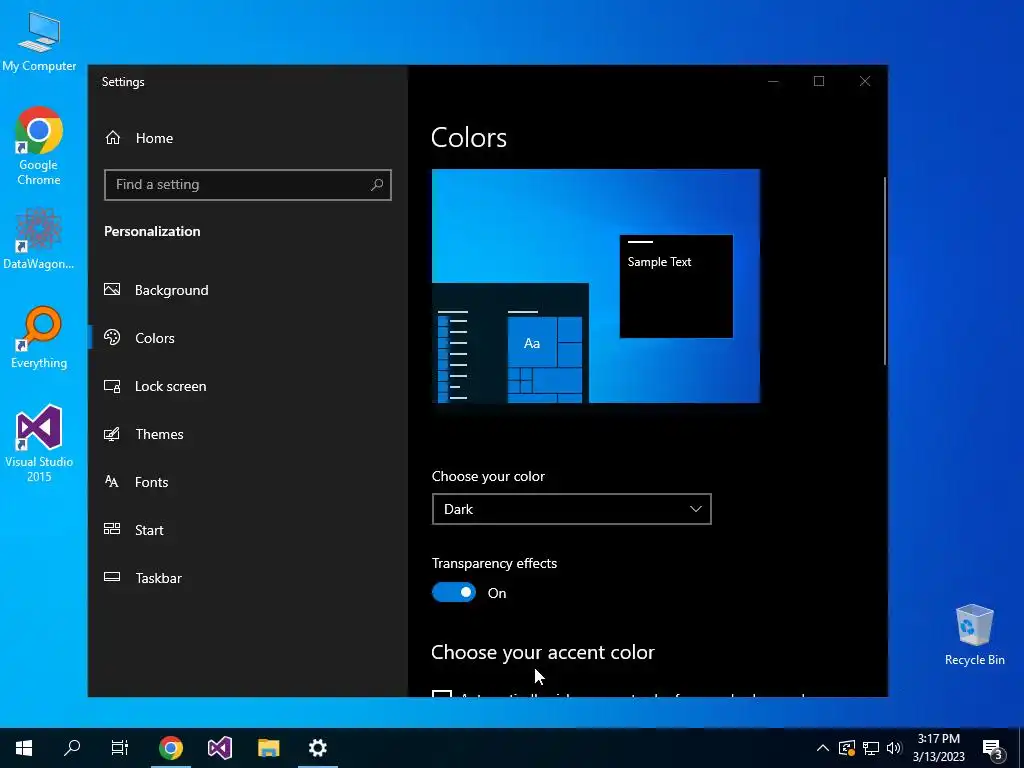Click the Show desktop strip on taskbar
Viewport: 1024px width, 768px height.
[1021, 748]
